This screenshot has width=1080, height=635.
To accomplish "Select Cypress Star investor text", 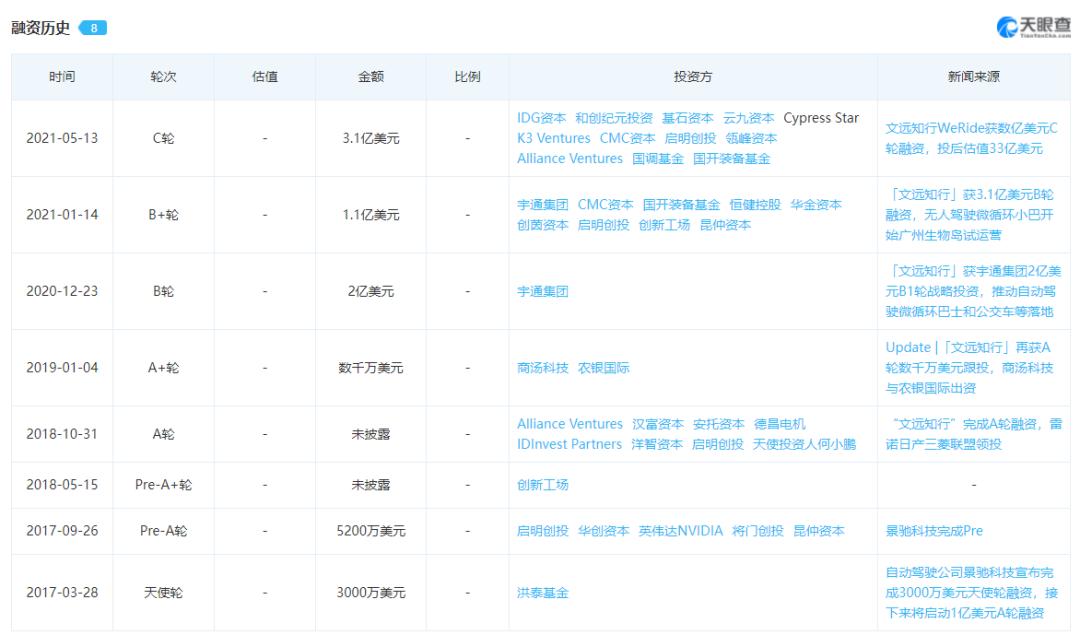I will pyautogui.click(x=821, y=118).
